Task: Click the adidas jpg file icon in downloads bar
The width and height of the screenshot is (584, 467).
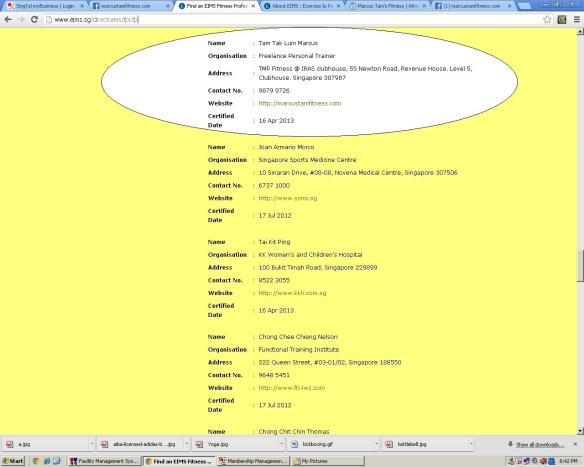Action: [x=105, y=444]
